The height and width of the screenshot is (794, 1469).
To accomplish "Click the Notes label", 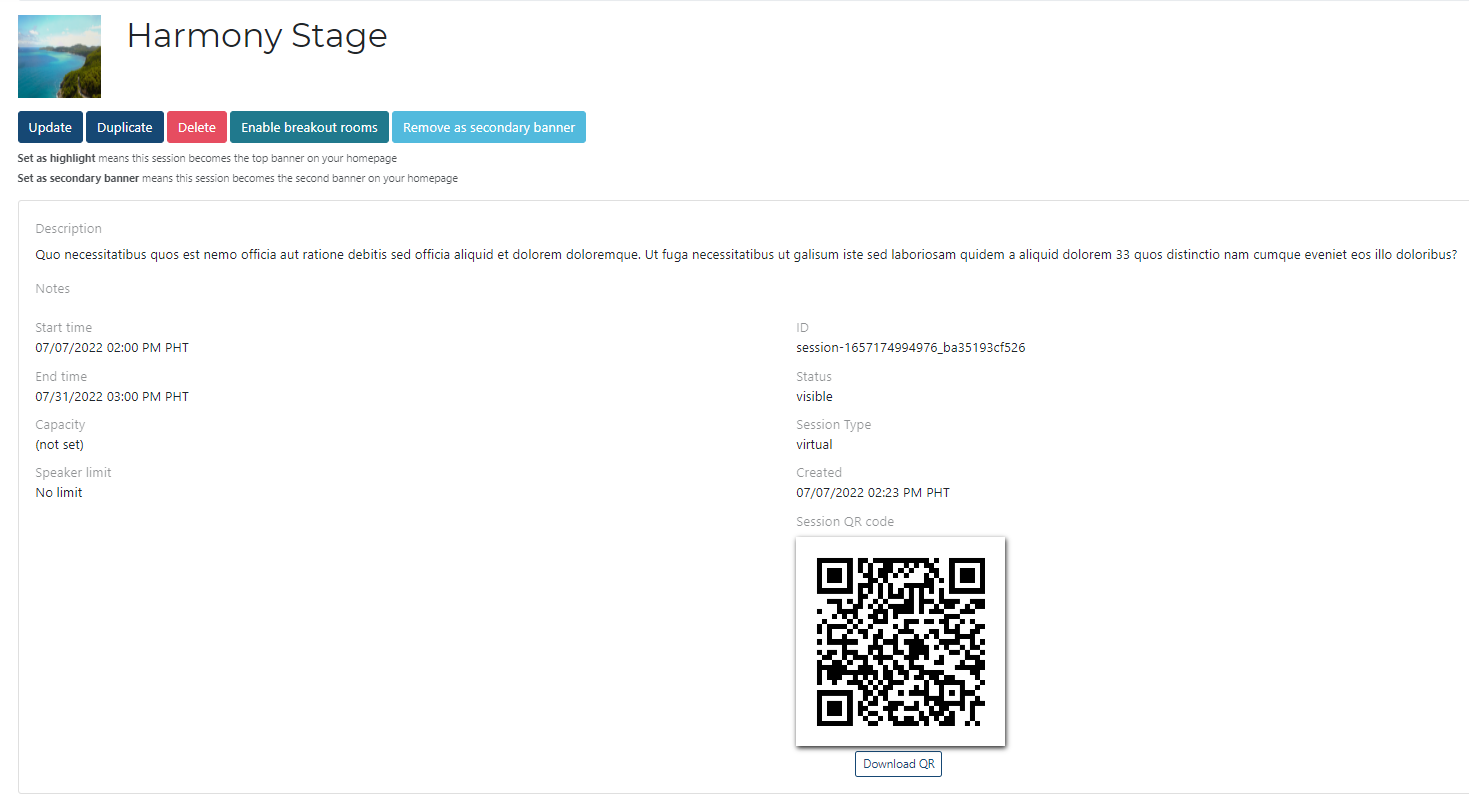I will click(x=53, y=289).
